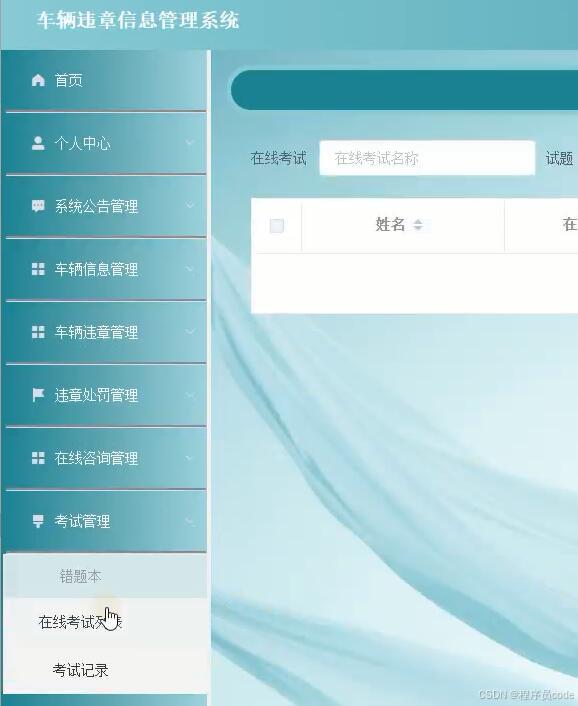This screenshot has height=706, width=578.
Task: Click the grid icon beside 车辆违章管理
Action: [x=38, y=332]
